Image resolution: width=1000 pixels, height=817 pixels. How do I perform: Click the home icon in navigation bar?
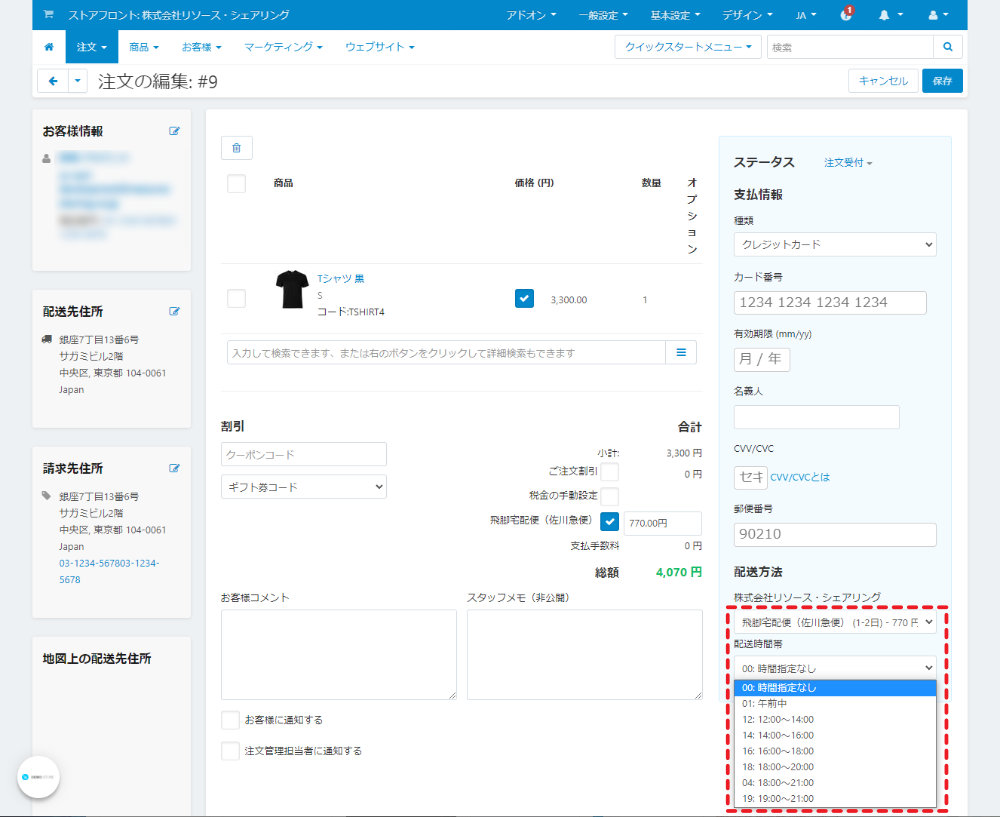pyautogui.click(x=49, y=47)
